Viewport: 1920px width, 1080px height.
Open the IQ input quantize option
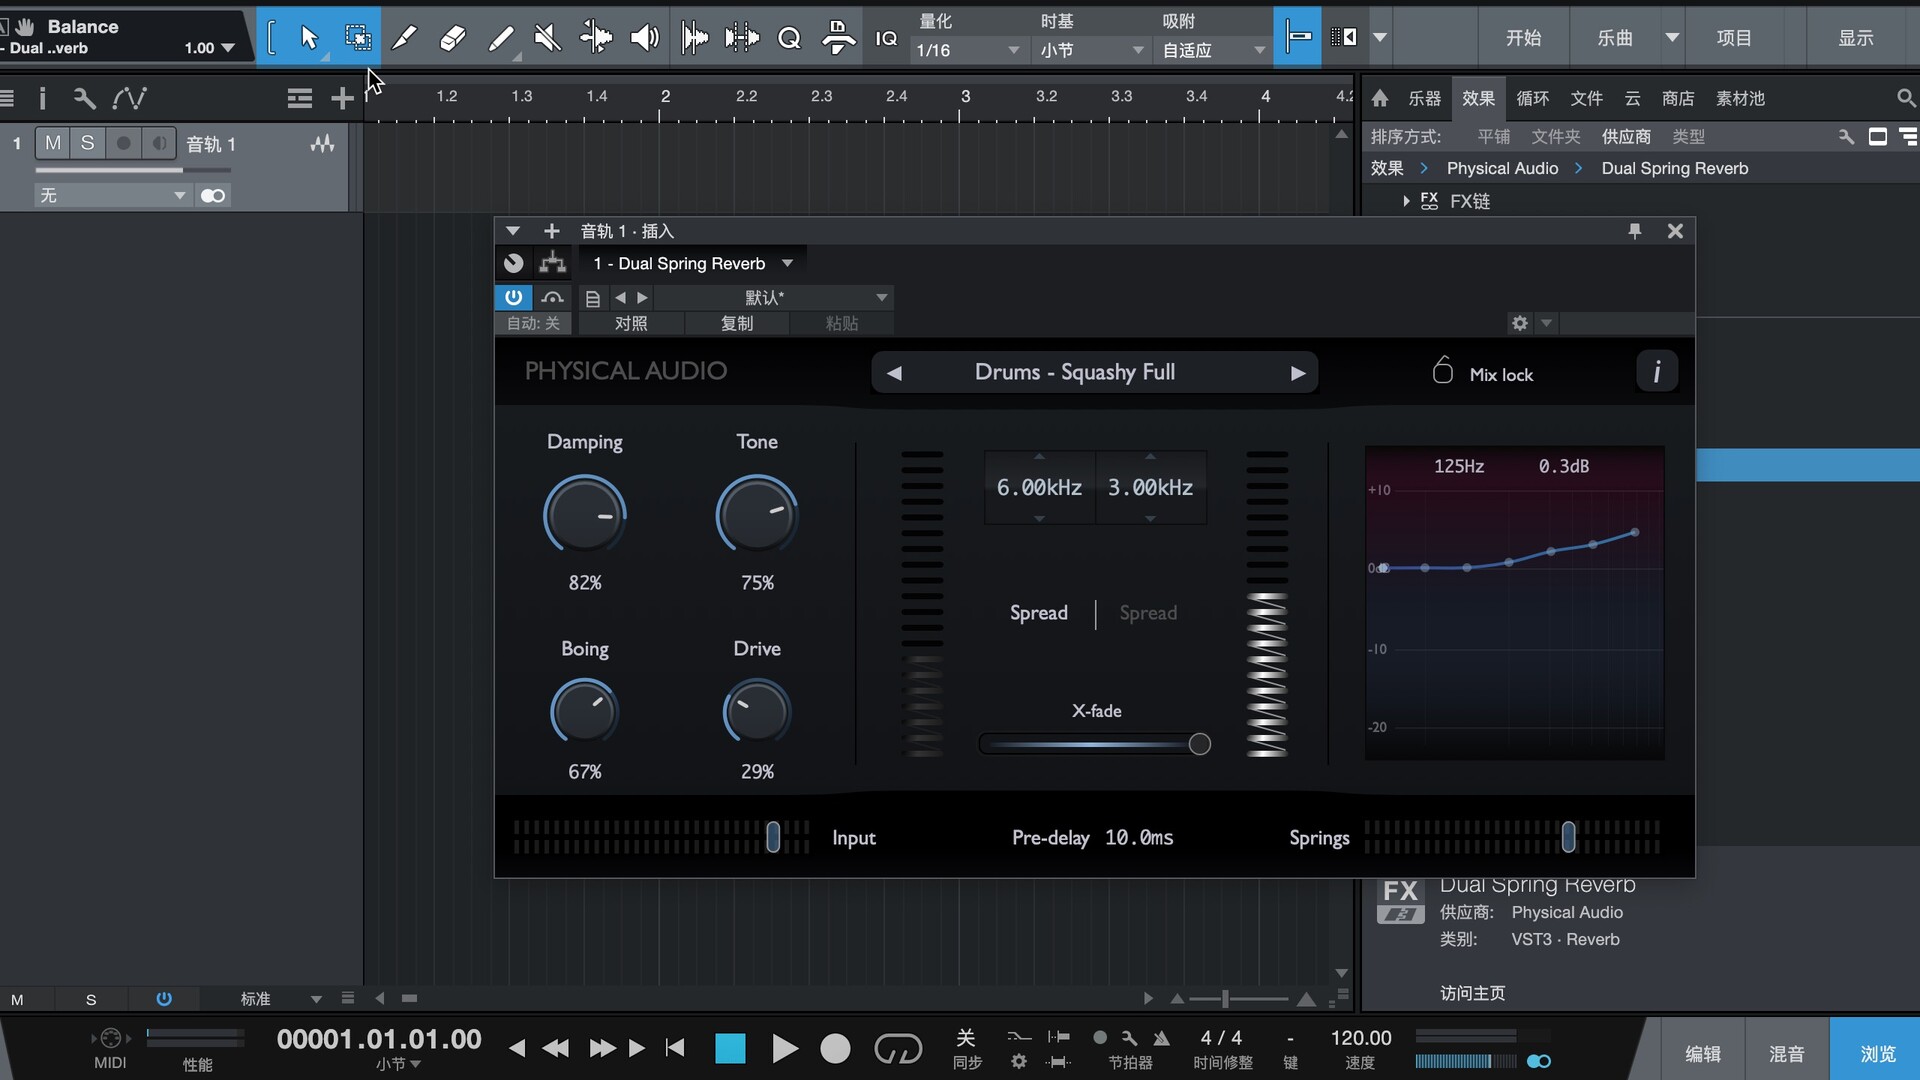pyautogui.click(x=886, y=38)
